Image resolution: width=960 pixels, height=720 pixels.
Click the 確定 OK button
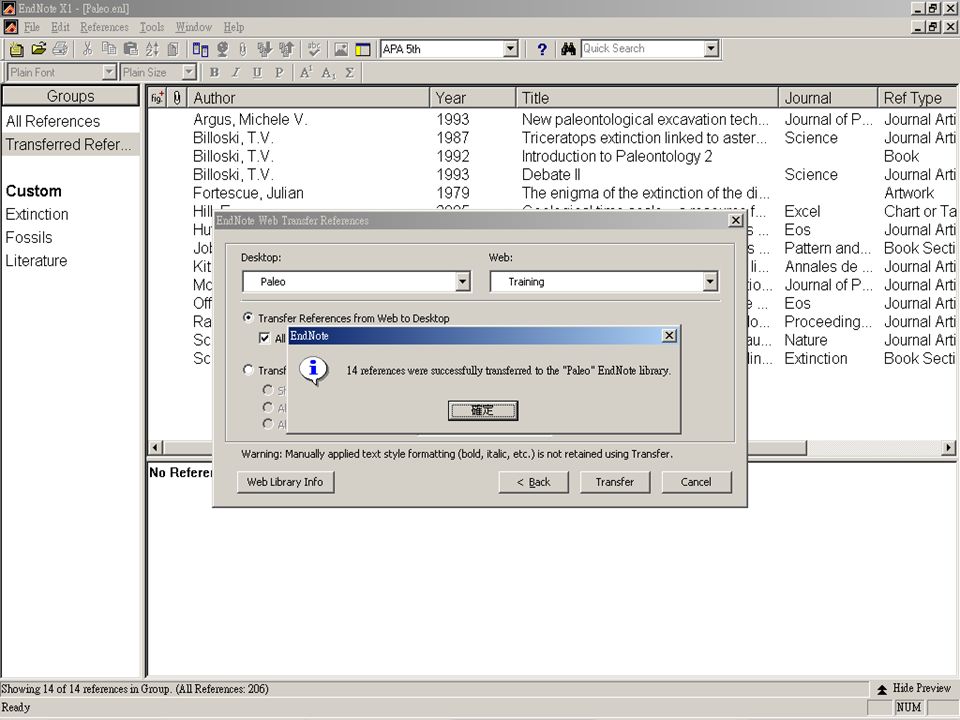coord(482,410)
